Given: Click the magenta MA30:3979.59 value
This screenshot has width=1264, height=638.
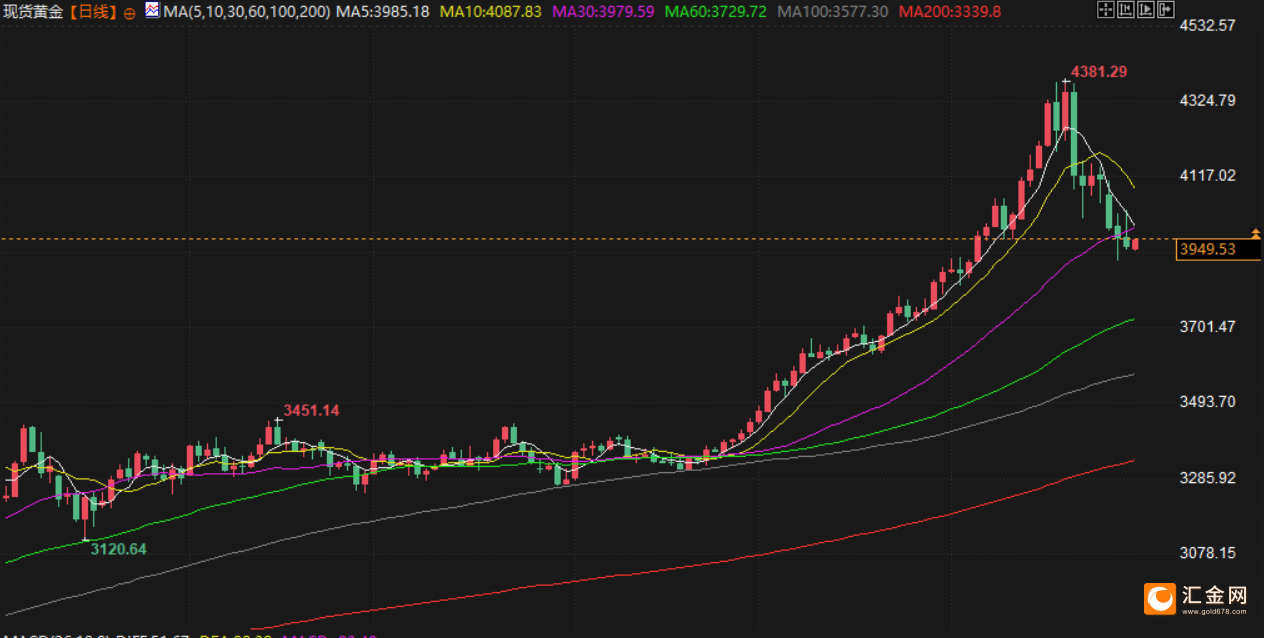Looking at the screenshot, I should [603, 12].
